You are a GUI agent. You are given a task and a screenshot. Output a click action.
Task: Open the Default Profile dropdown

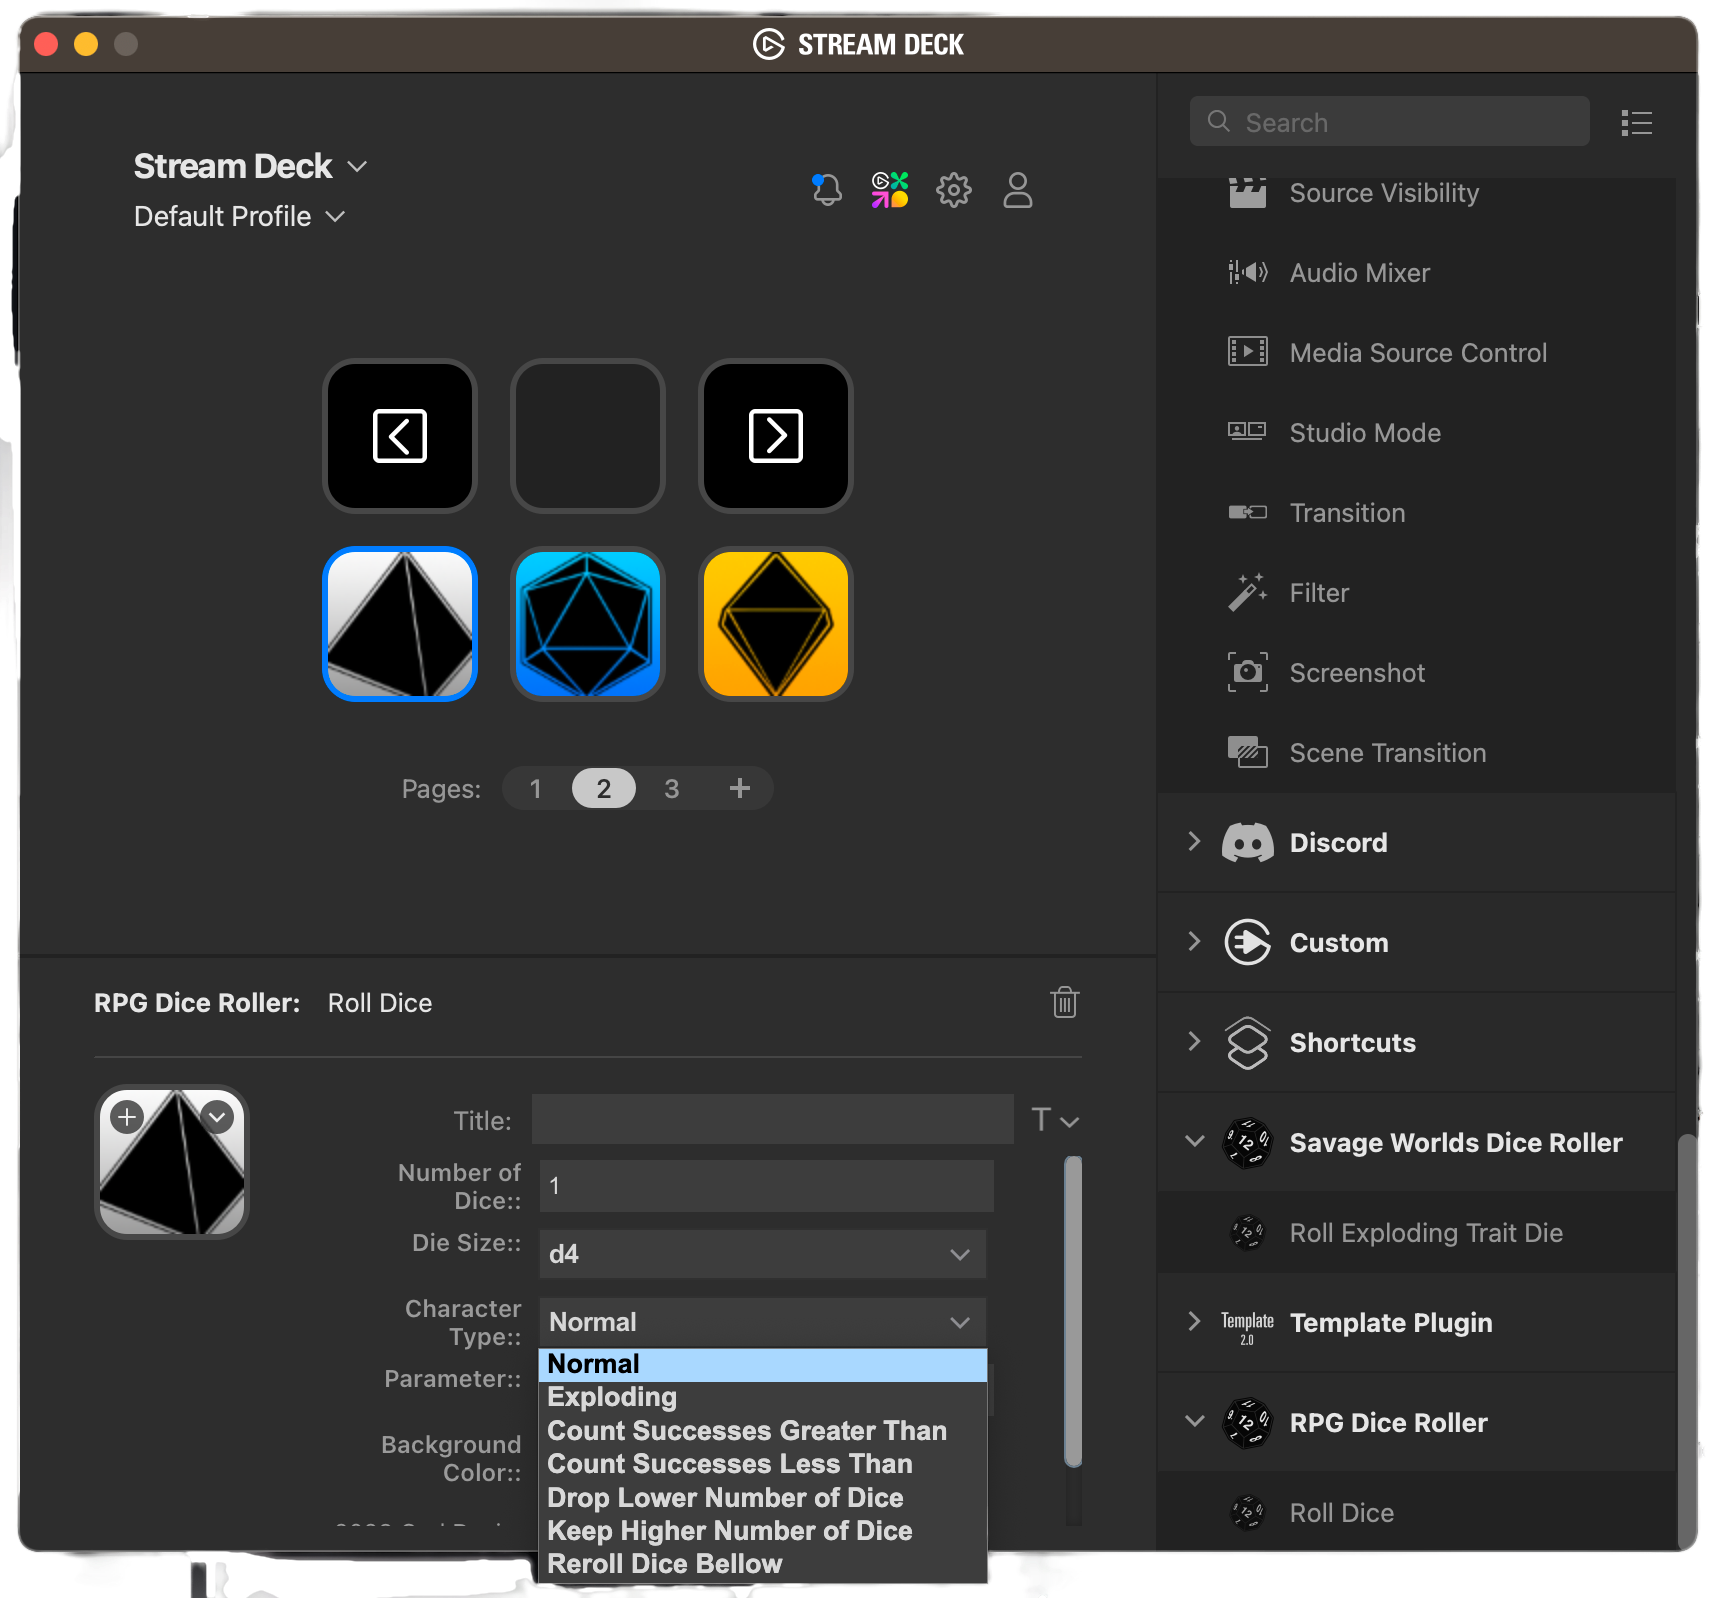(x=240, y=217)
